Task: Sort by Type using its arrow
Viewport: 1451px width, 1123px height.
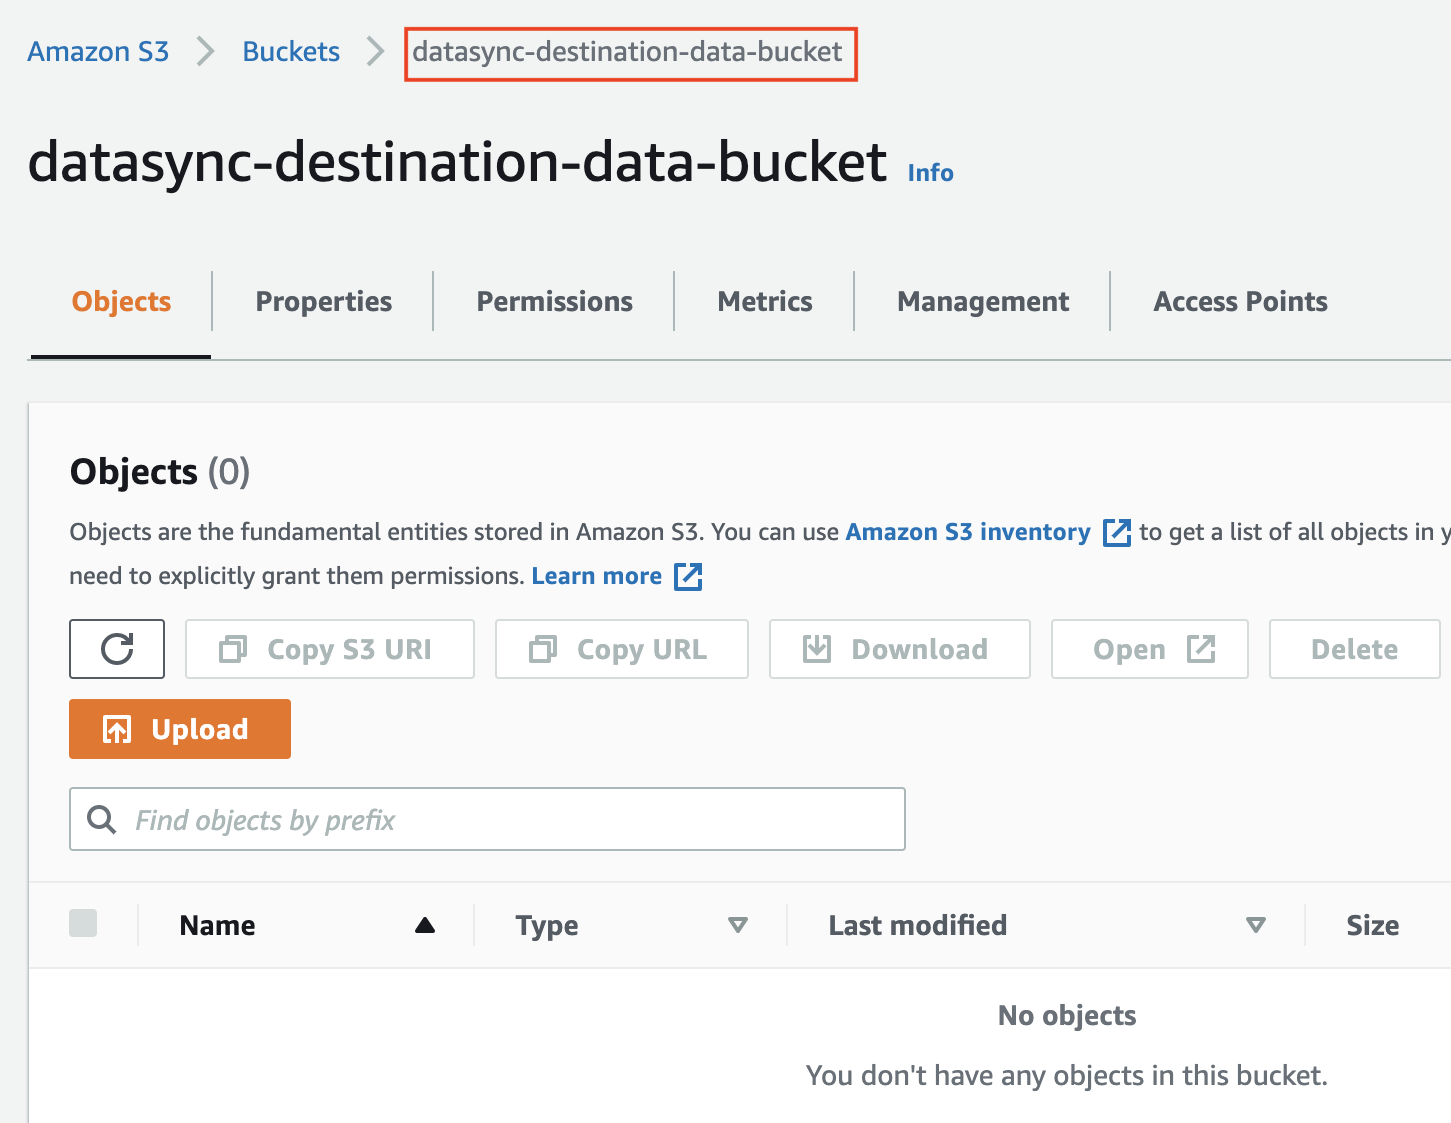Action: (738, 925)
